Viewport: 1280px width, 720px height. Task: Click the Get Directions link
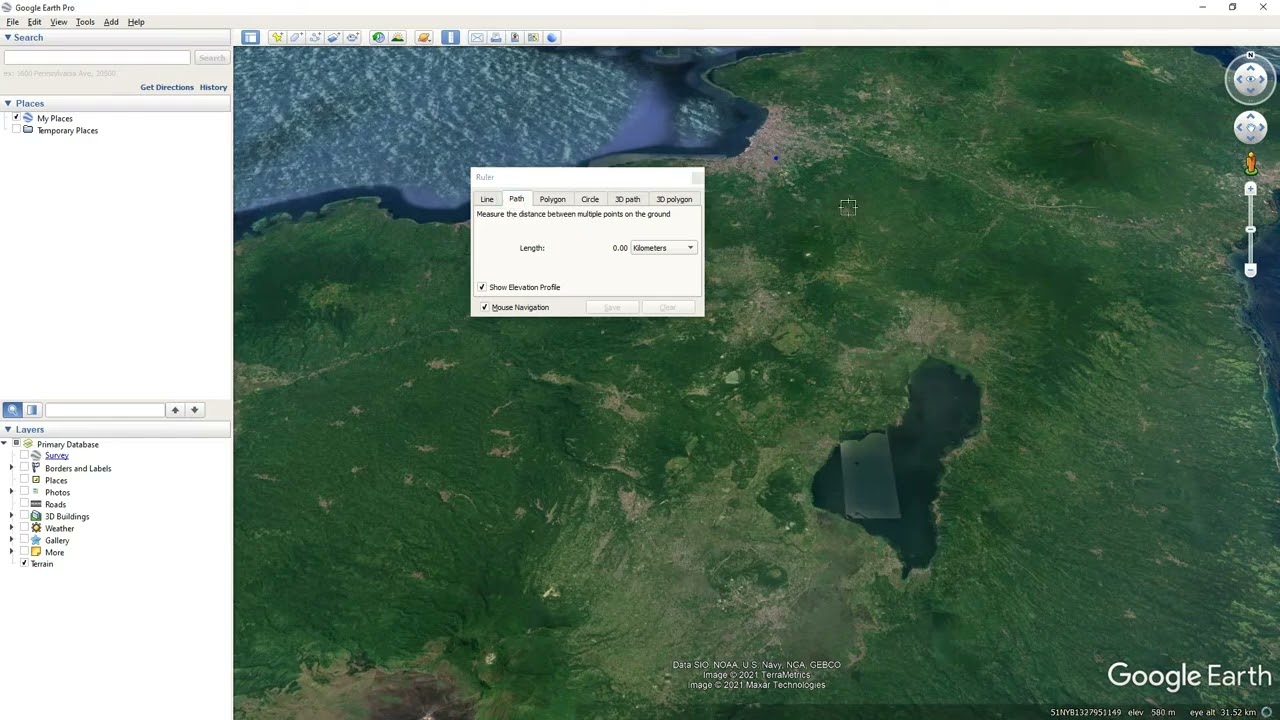(167, 87)
